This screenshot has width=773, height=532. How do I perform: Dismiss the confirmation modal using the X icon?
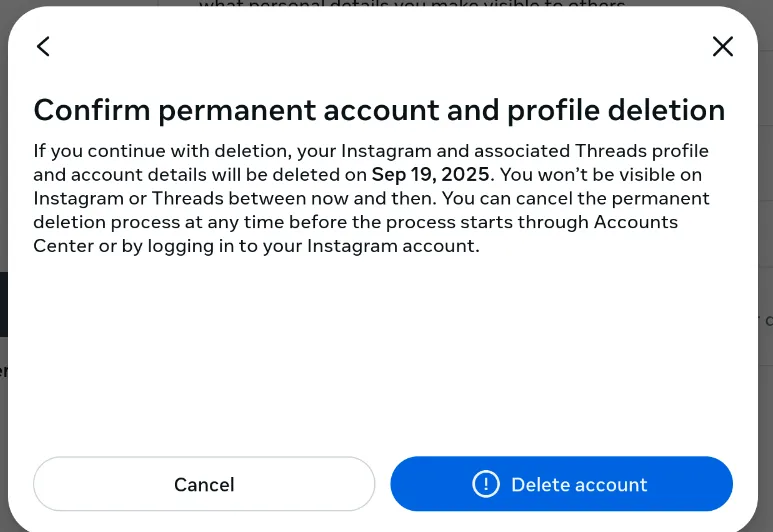click(x=723, y=46)
